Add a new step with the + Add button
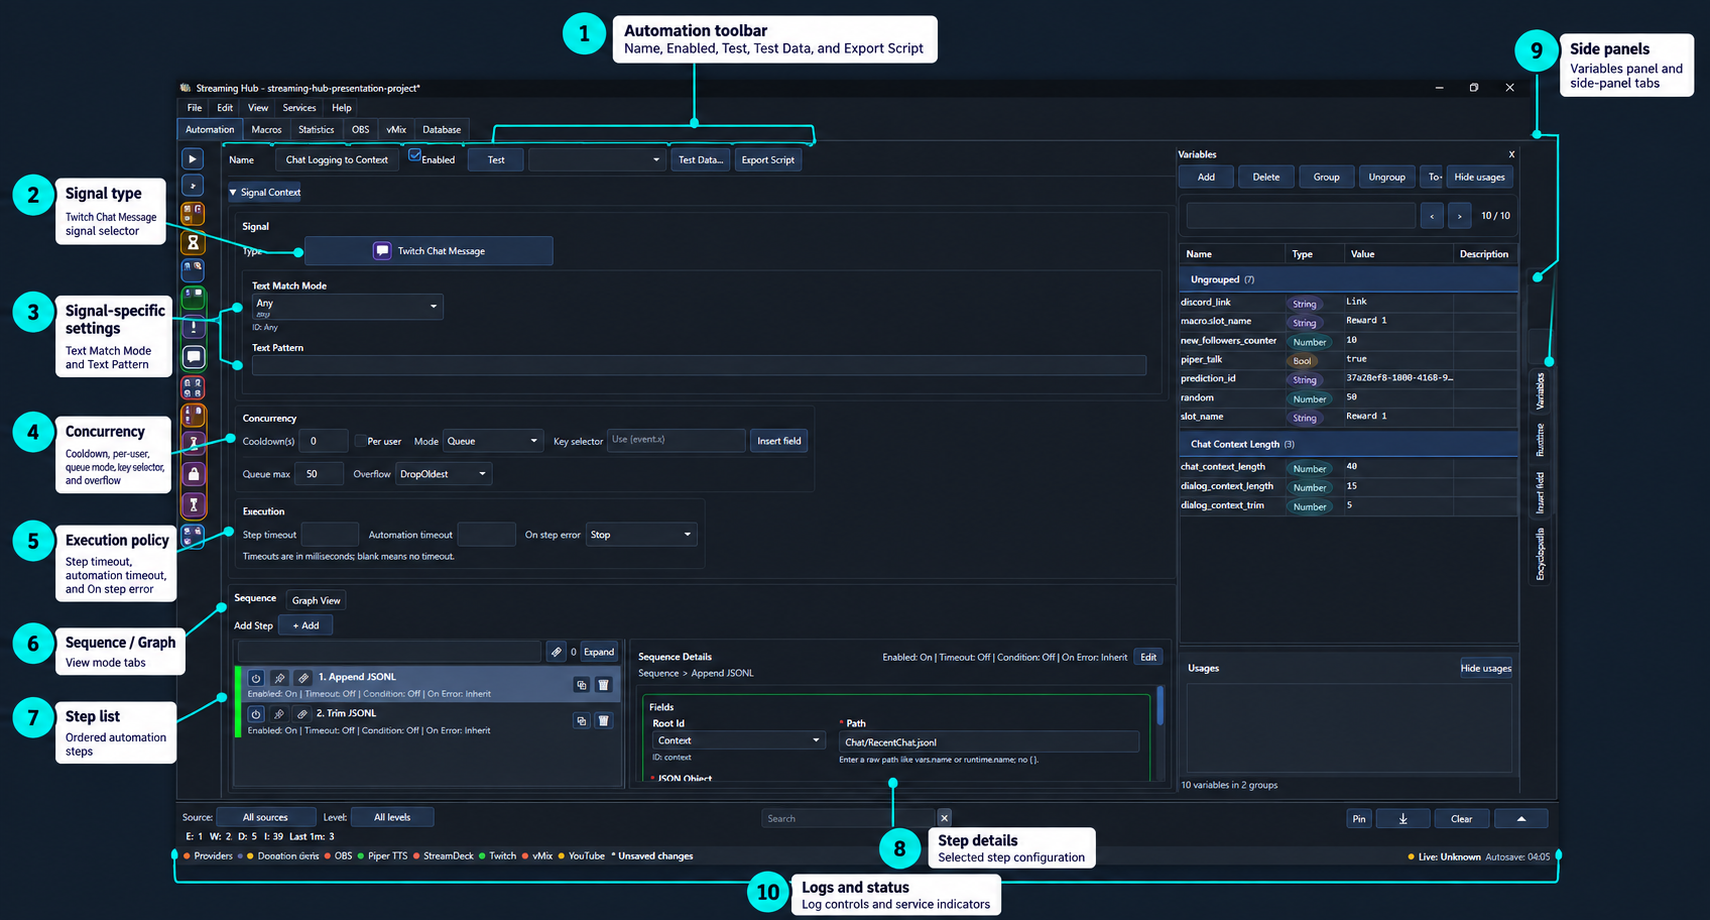The width and height of the screenshot is (1710, 920). (306, 626)
